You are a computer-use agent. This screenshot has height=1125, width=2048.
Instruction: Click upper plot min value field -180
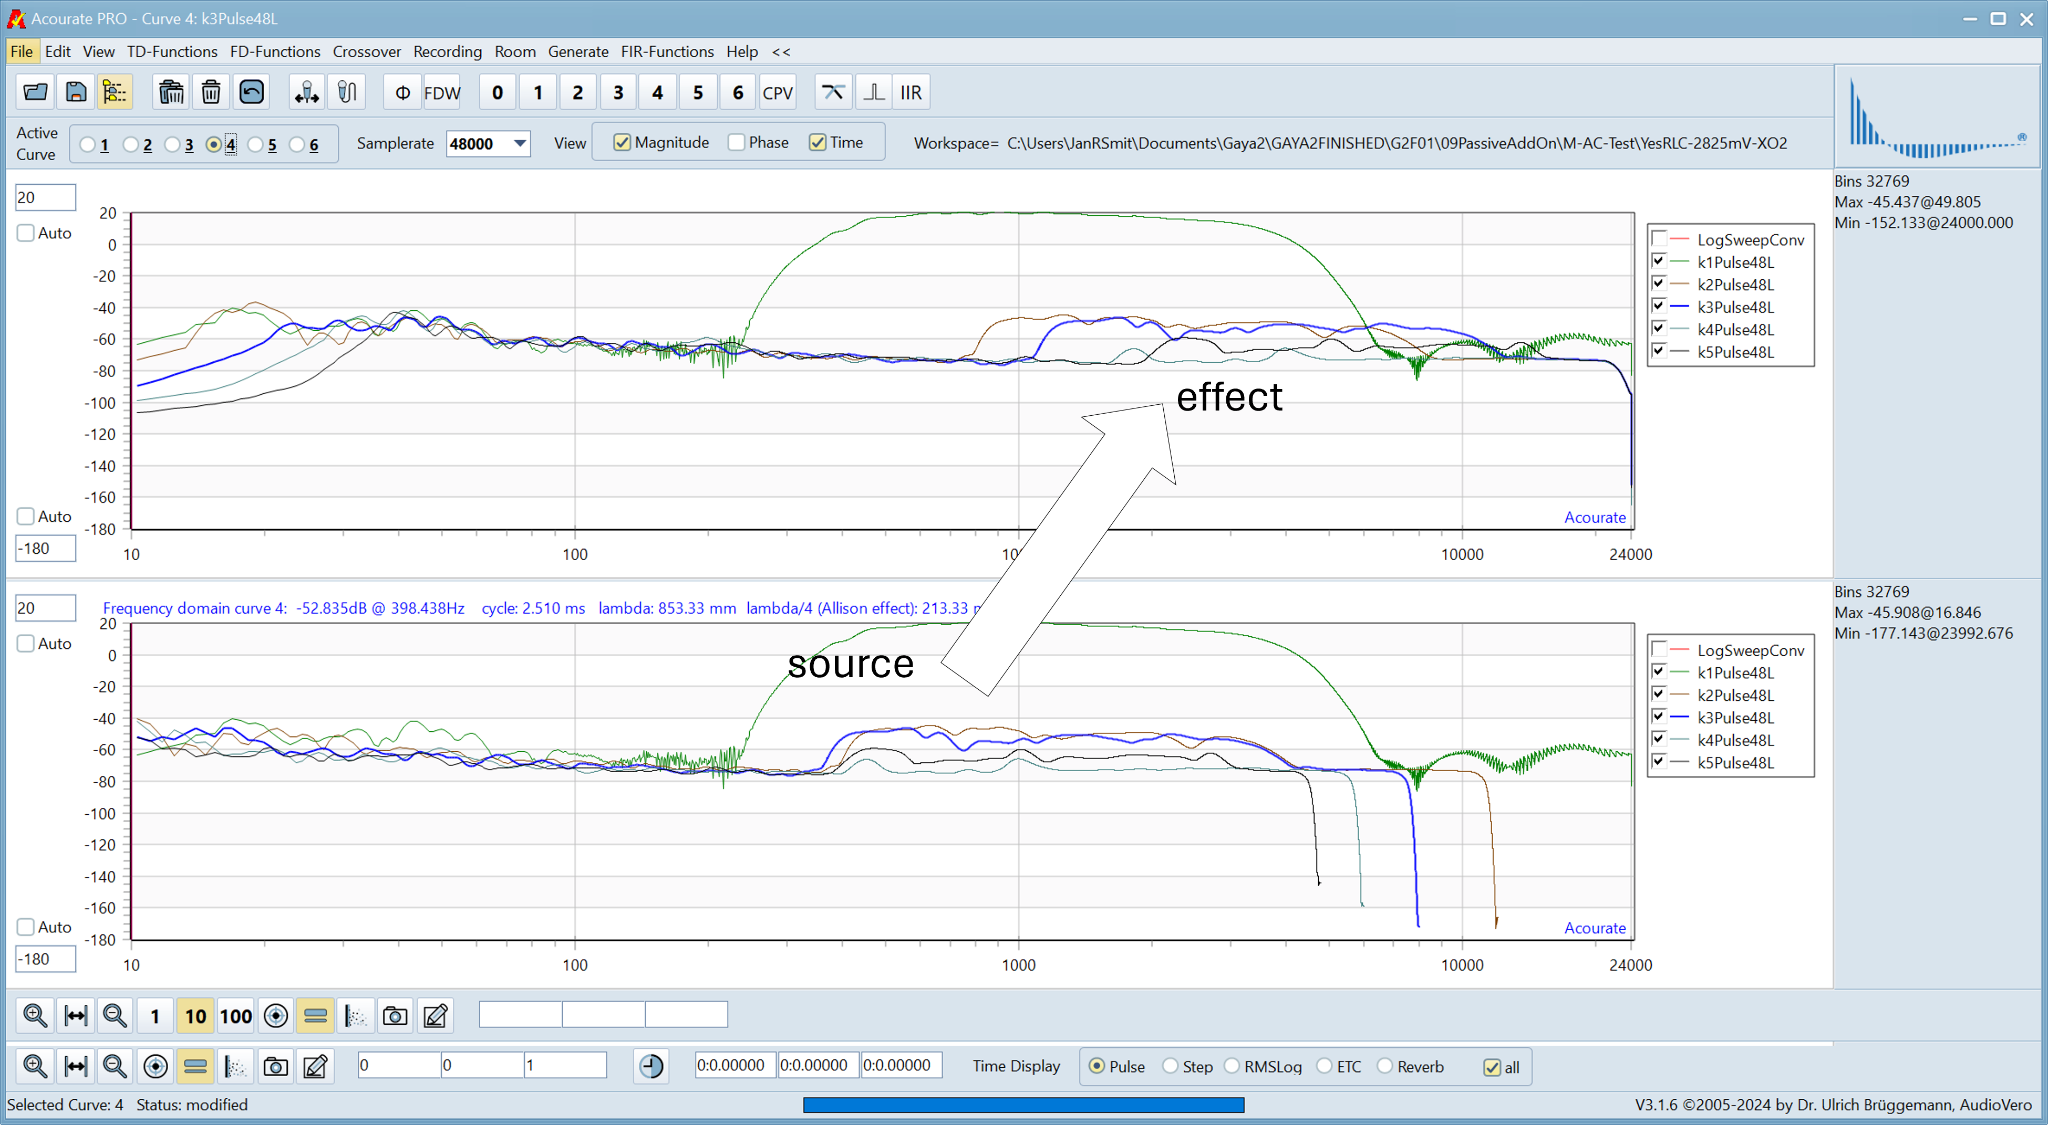[x=45, y=548]
